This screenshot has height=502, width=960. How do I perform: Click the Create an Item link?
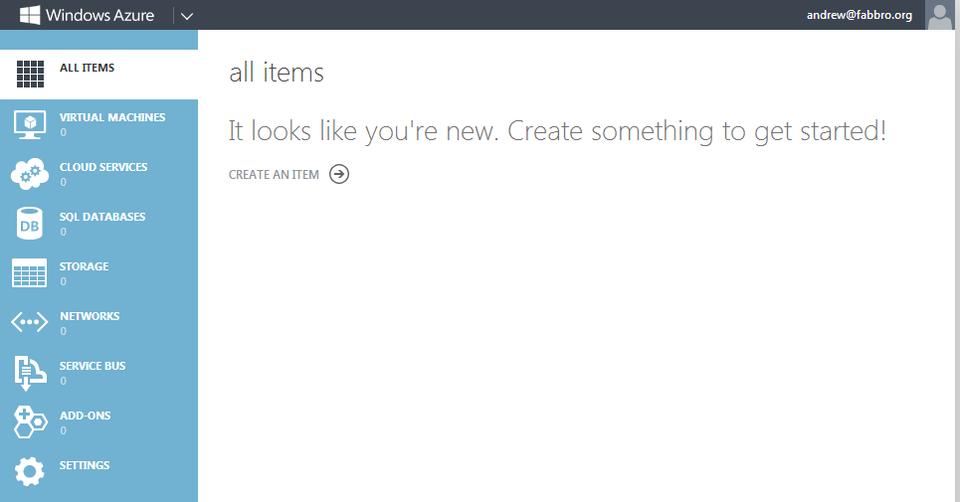(x=274, y=174)
